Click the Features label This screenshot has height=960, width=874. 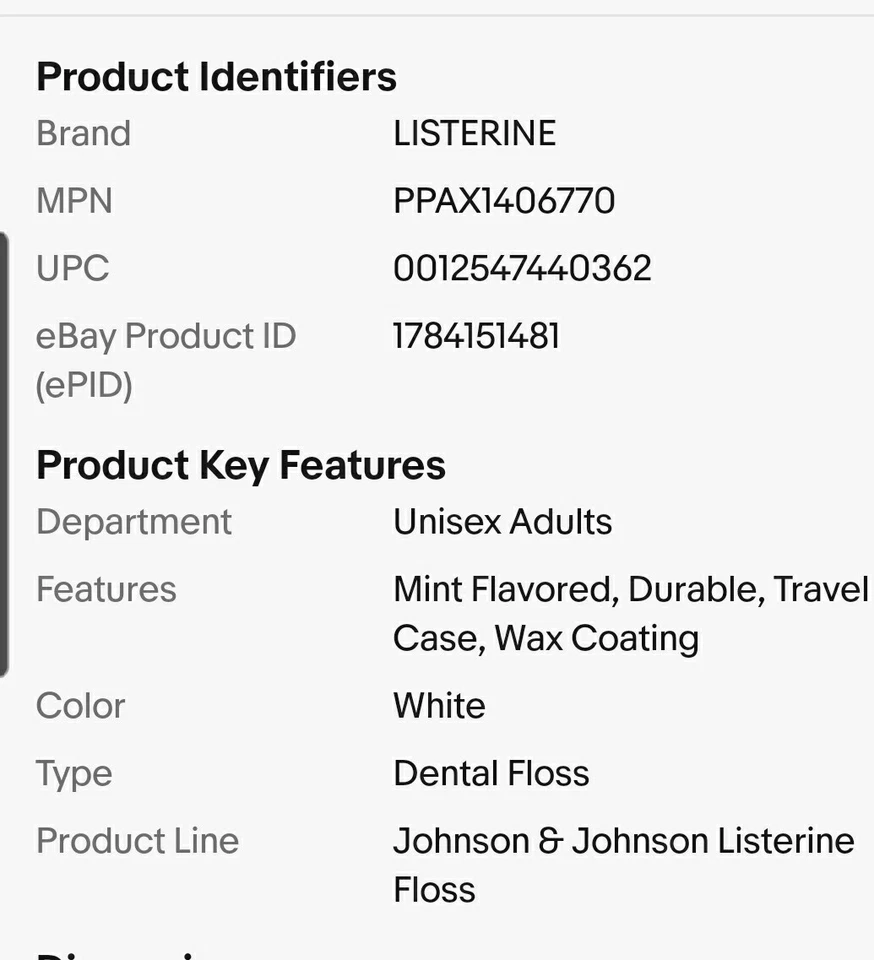point(106,589)
